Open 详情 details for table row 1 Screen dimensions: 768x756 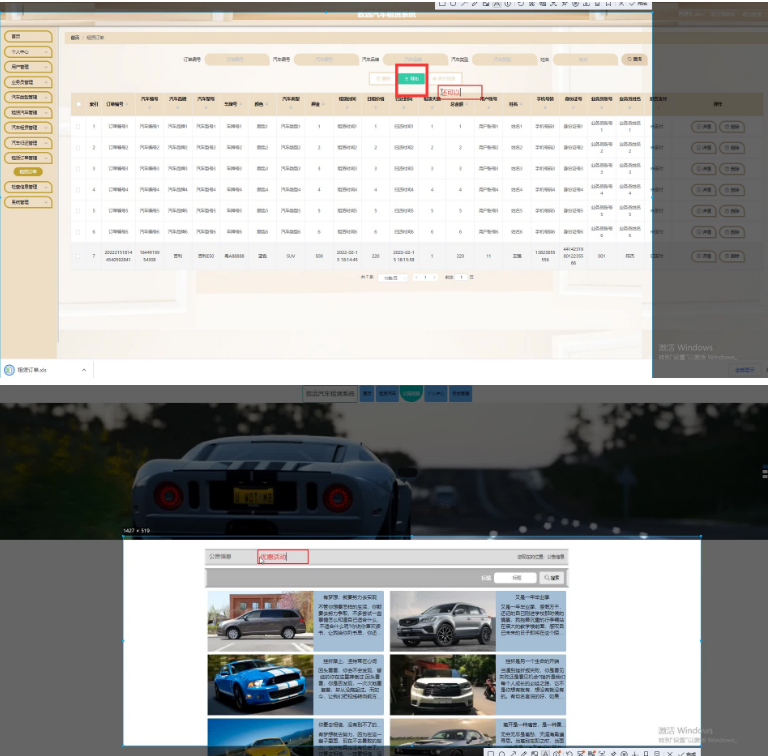click(x=704, y=127)
